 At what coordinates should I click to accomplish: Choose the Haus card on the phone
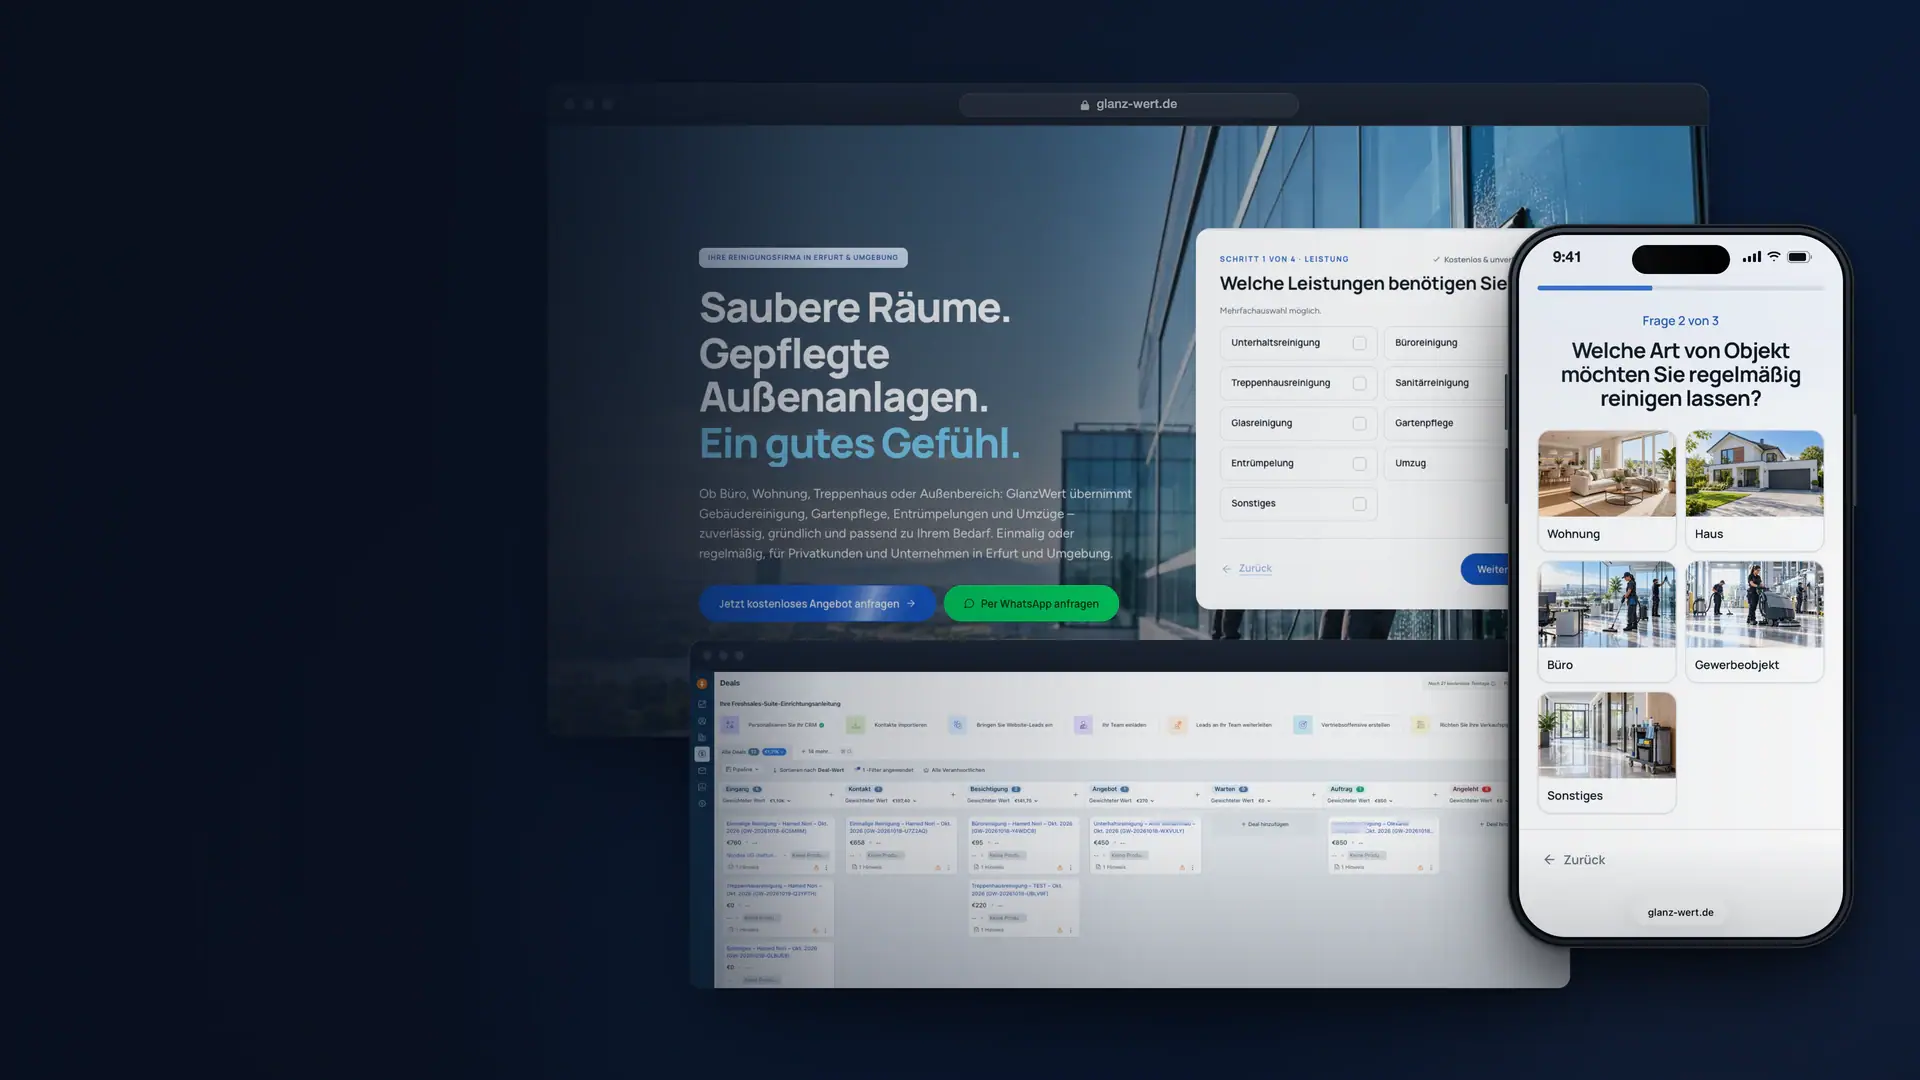(x=1754, y=490)
